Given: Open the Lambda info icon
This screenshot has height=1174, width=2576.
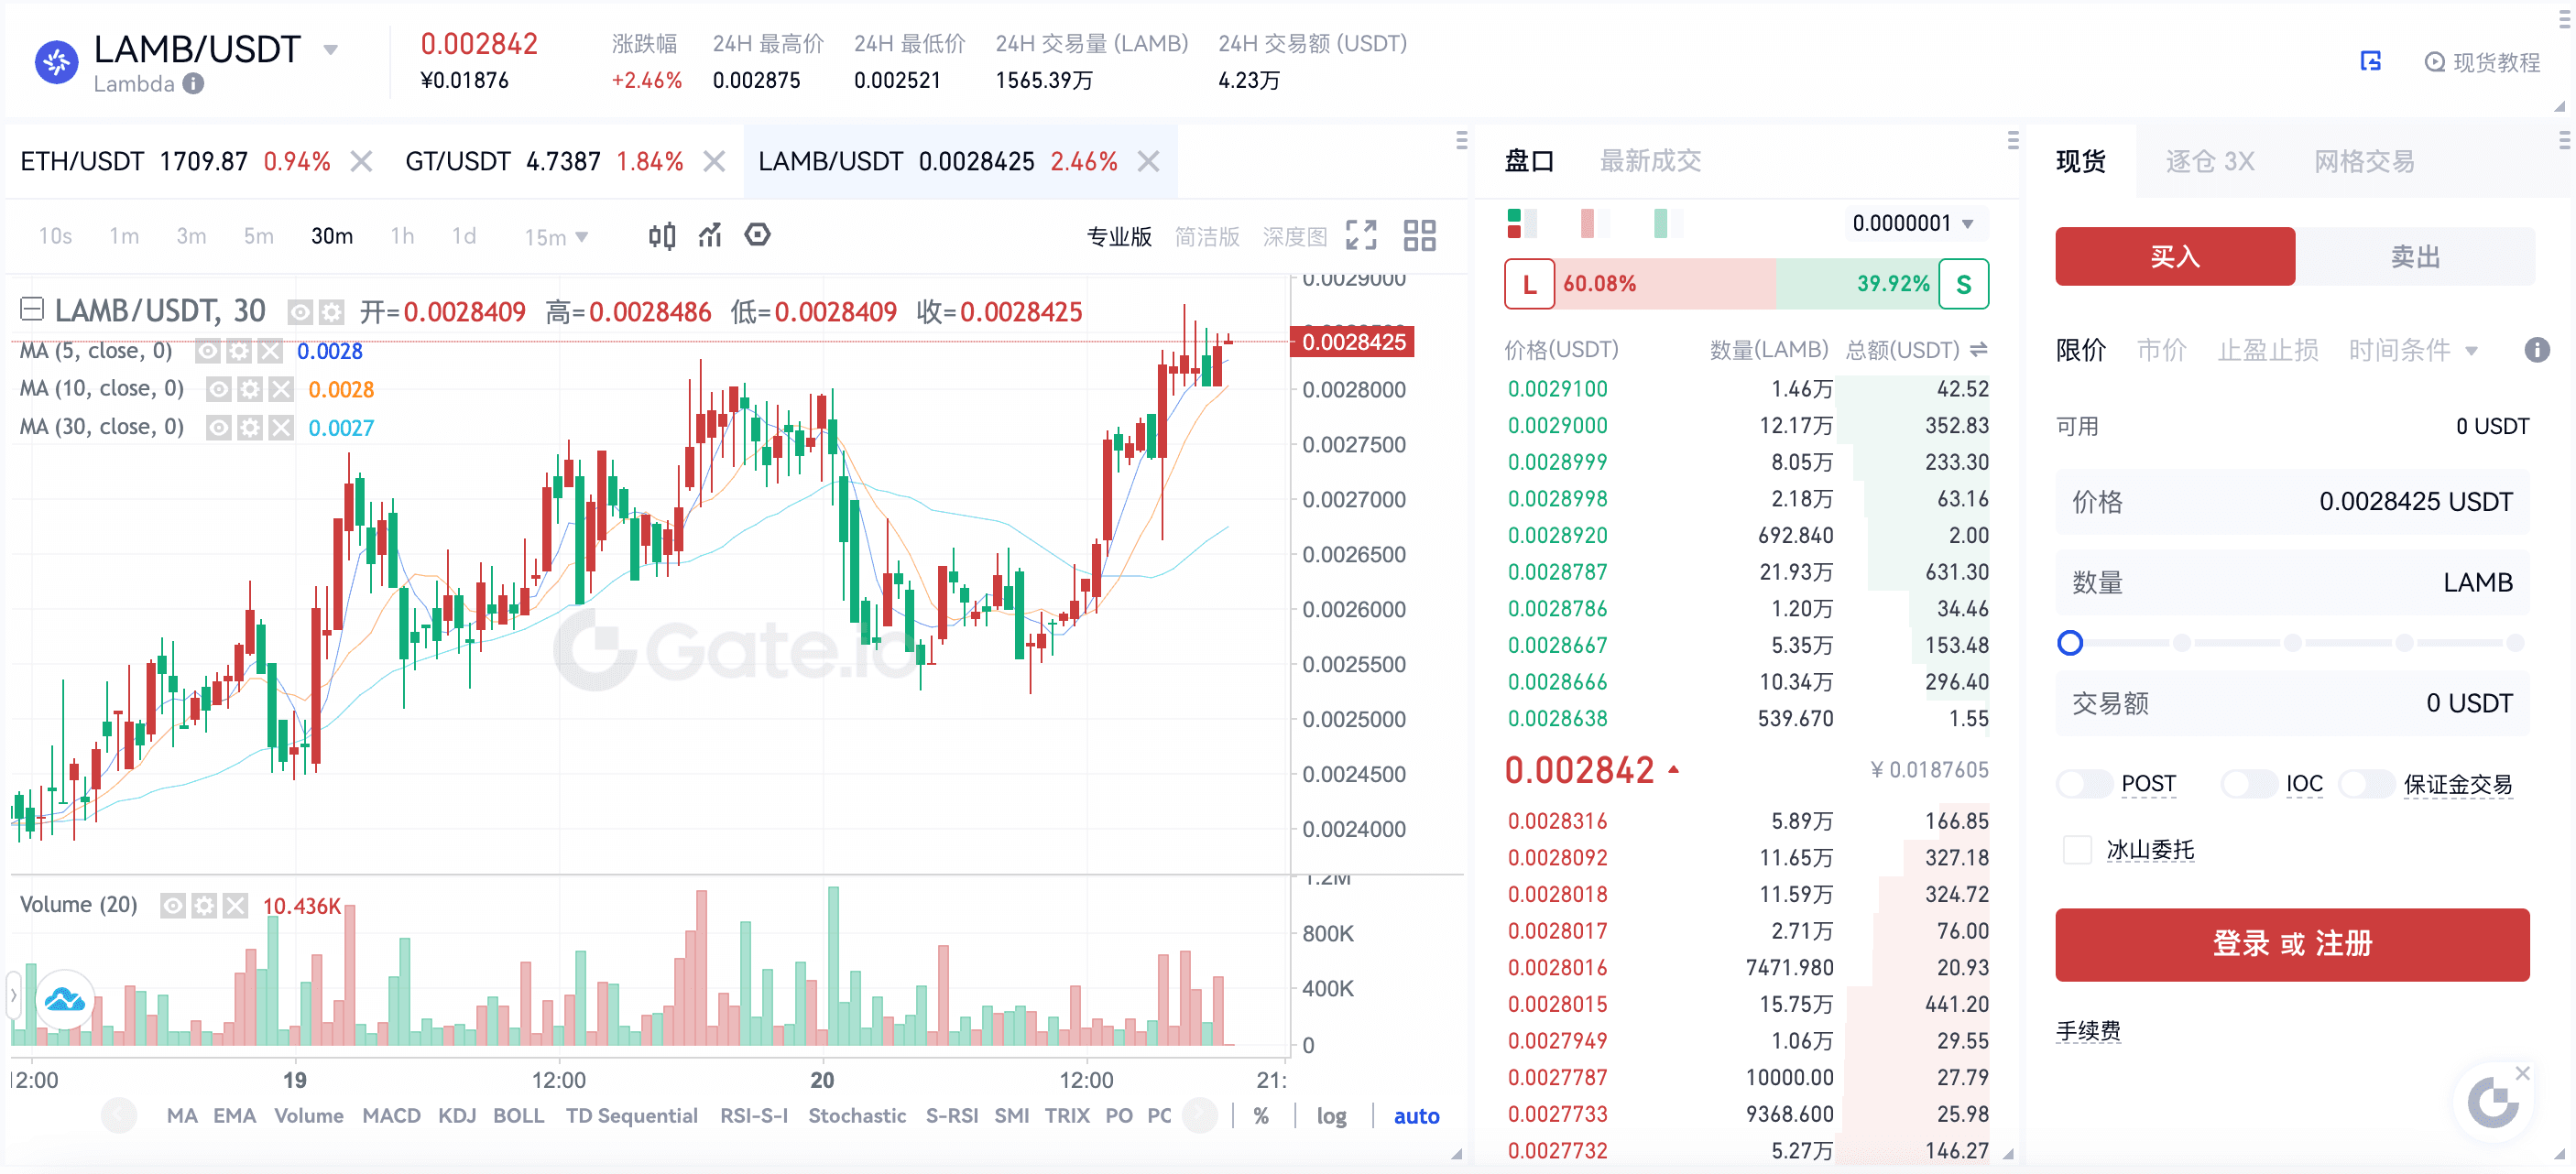Looking at the screenshot, I should tap(193, 84).
